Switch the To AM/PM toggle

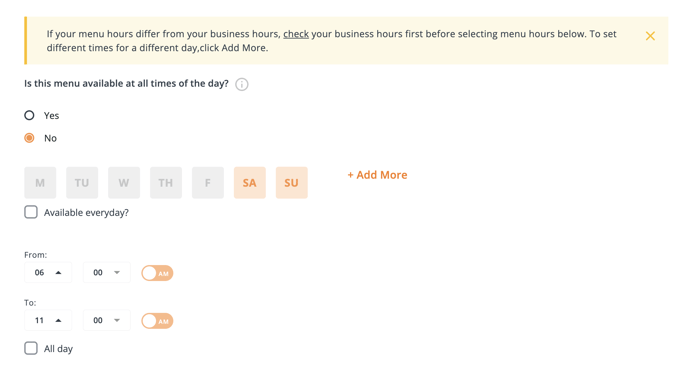[x=157, y=321]
